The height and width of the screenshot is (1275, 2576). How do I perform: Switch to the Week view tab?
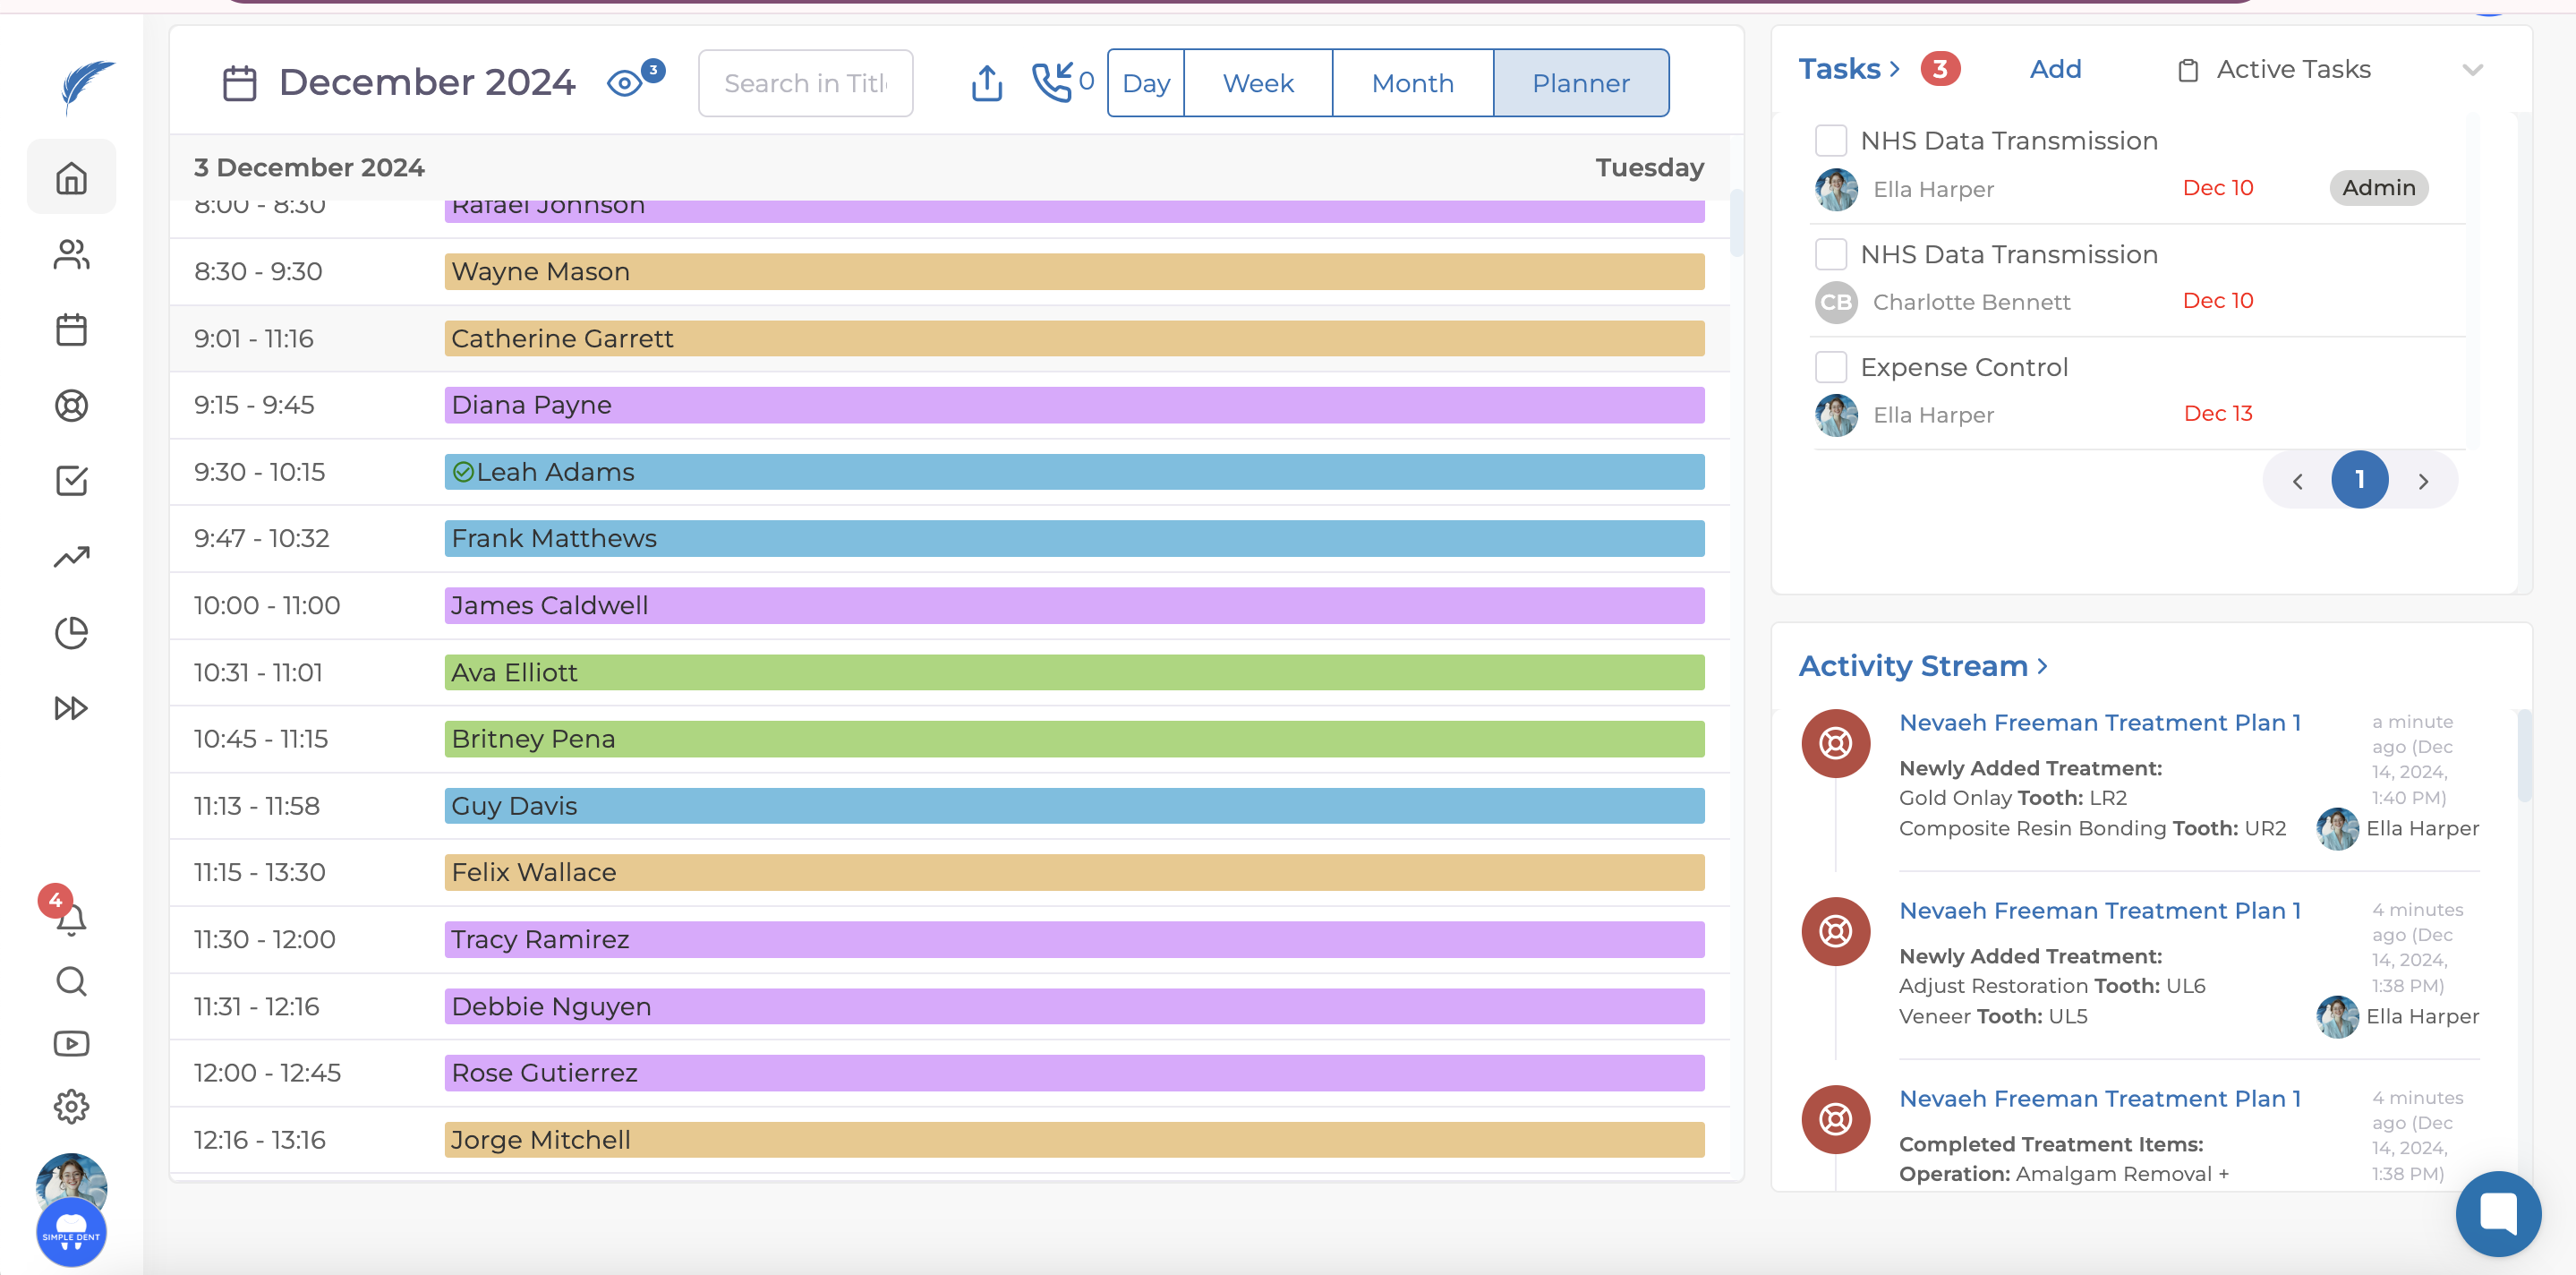pyautogui.click(x=1257, y=83)
